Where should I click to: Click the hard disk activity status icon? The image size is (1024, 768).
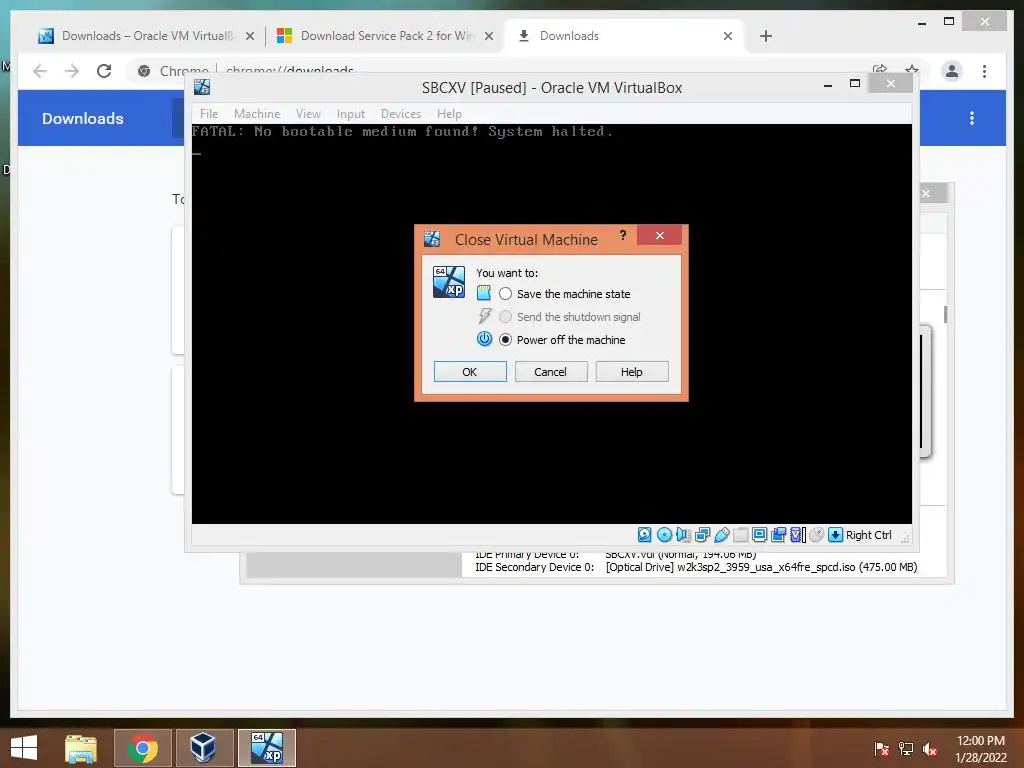coord(645,535)
